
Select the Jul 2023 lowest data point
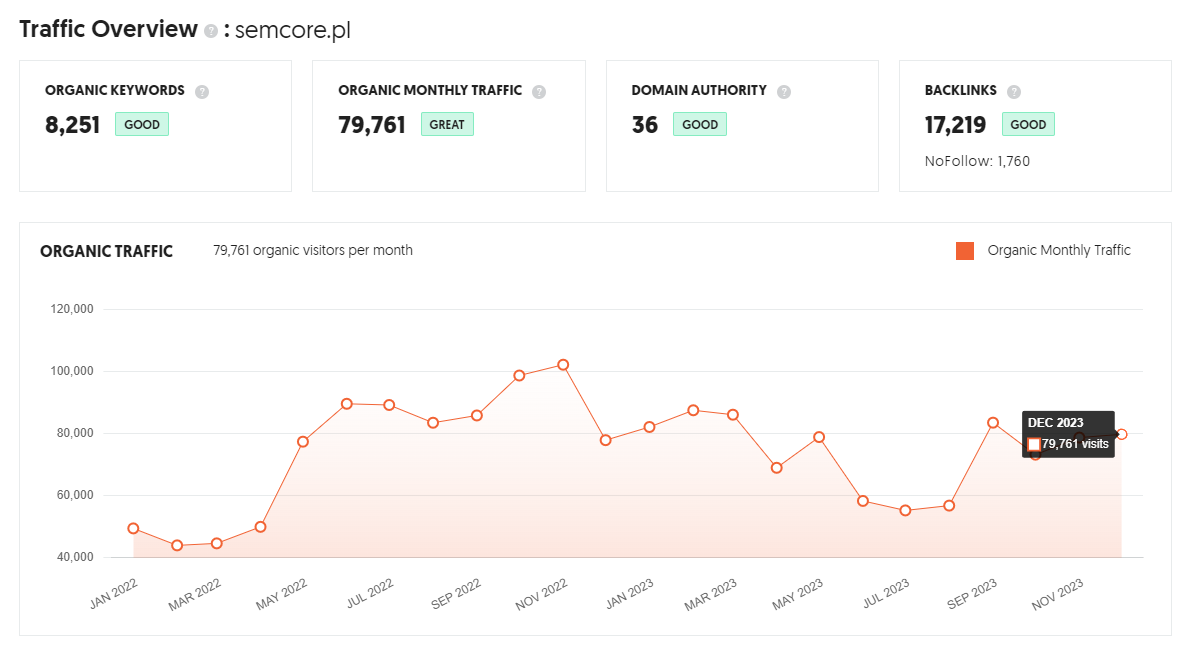click(905, 511)
